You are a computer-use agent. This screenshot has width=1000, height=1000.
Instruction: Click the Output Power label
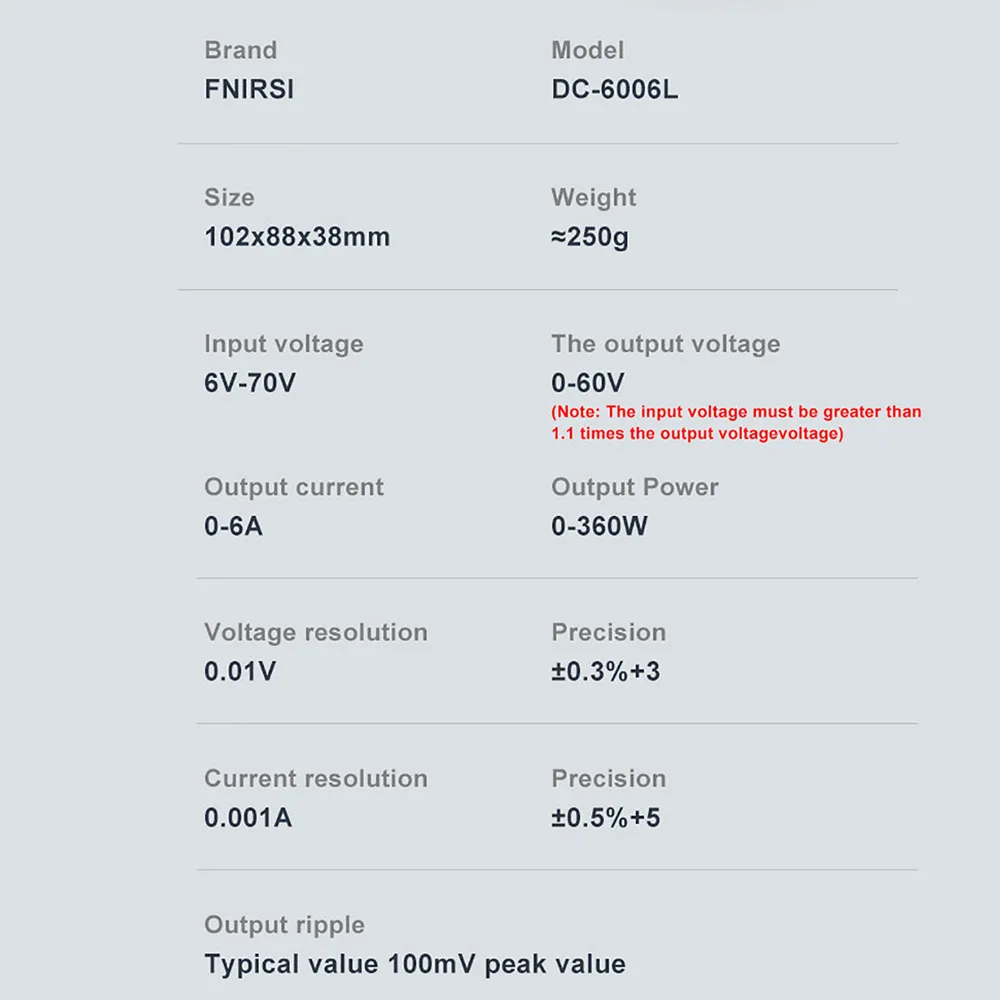click(x=635, y=487)
